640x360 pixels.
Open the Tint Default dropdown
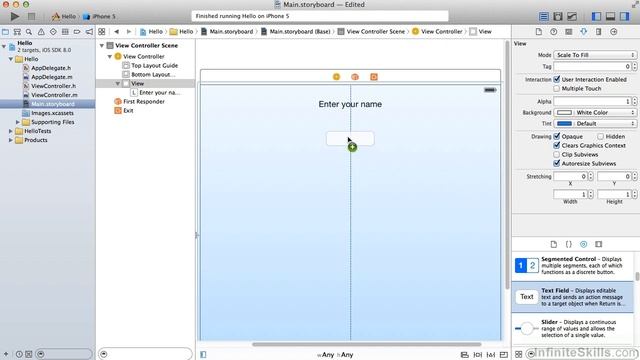(606, 123)
